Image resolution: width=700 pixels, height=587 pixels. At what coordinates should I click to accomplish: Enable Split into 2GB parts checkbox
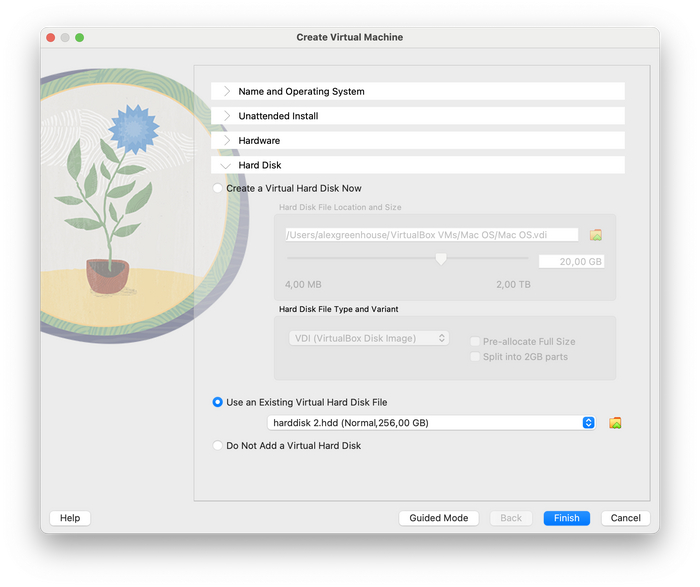coord(476,357)
